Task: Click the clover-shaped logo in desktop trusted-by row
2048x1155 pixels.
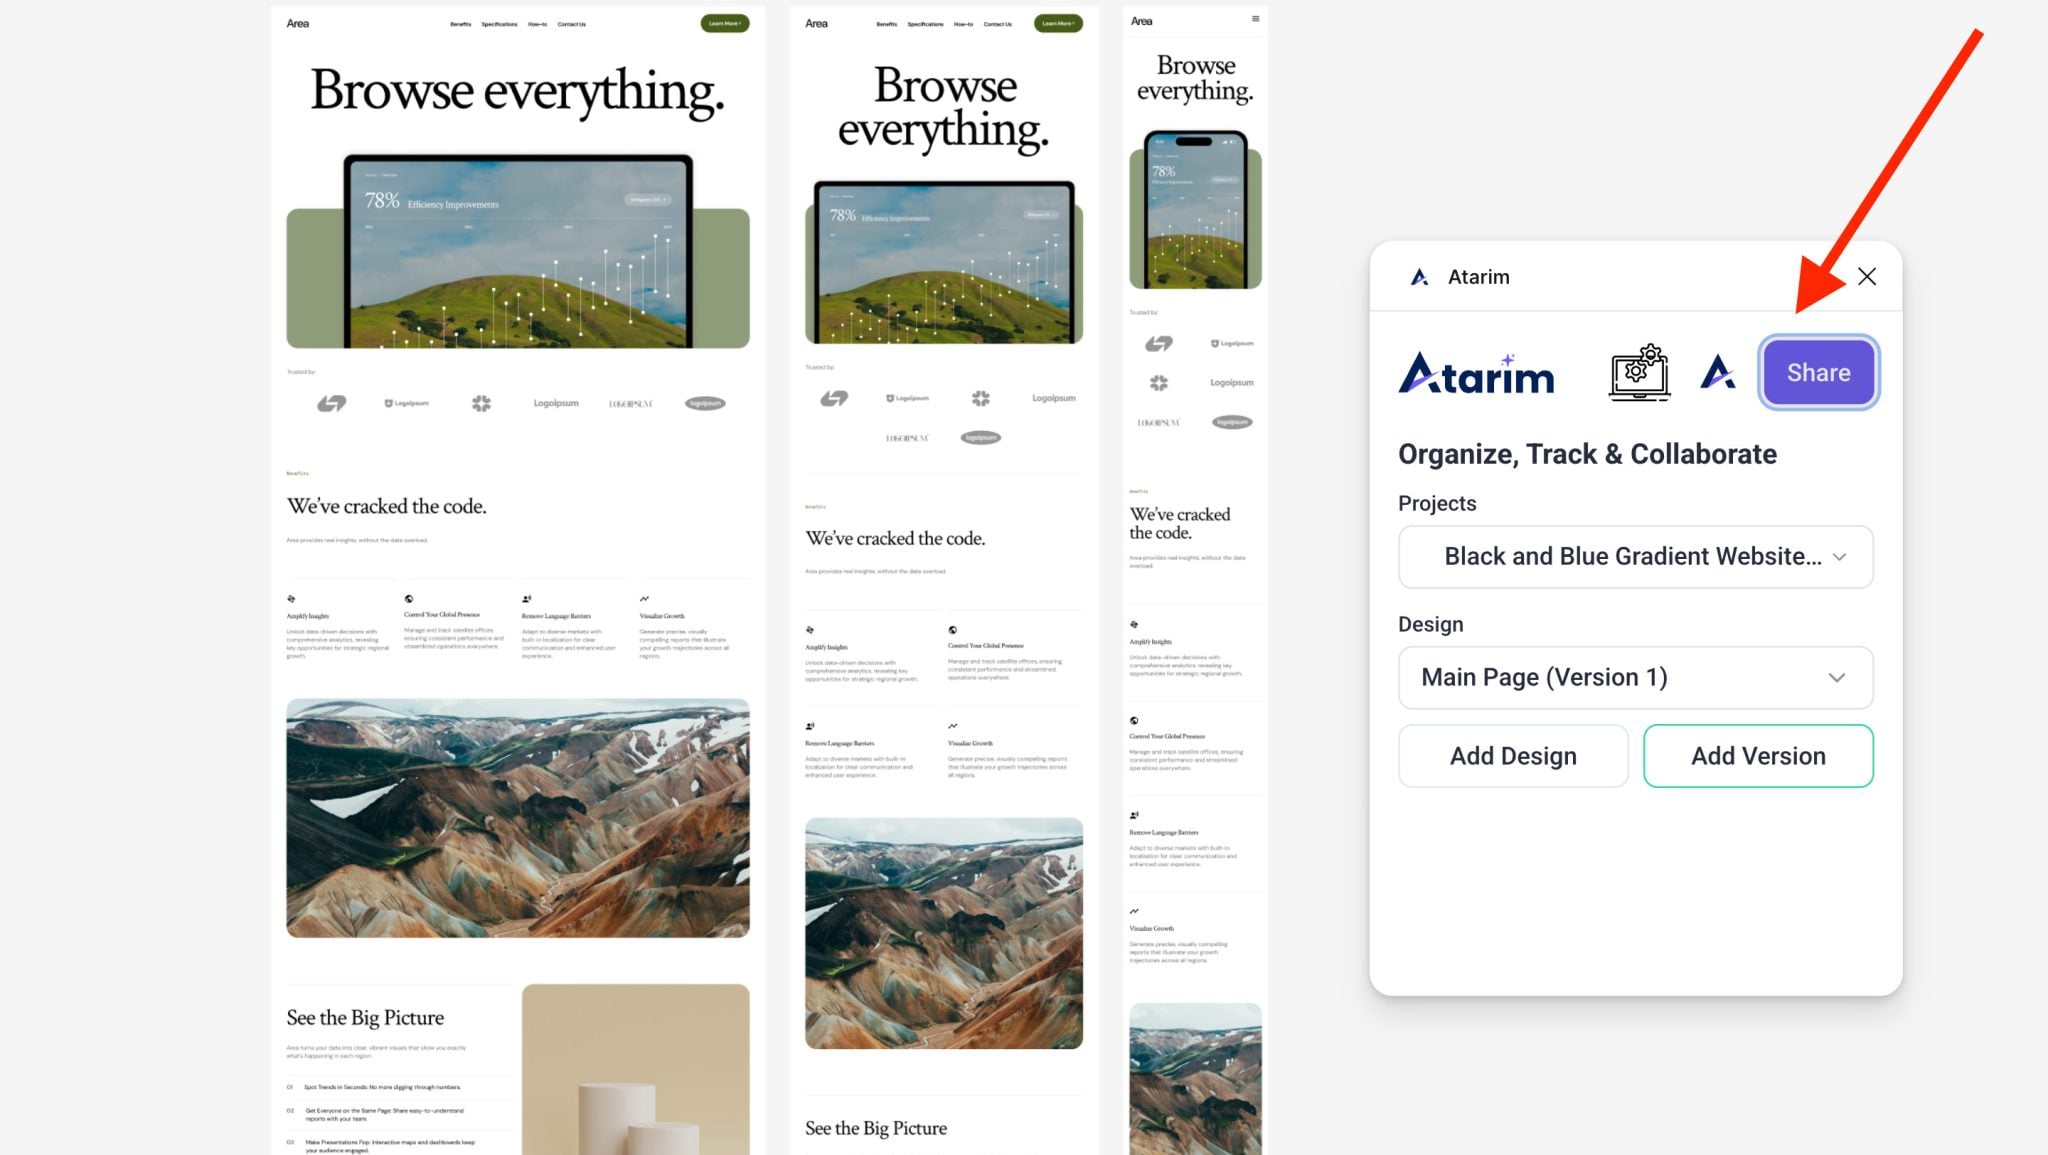Action: (481, 403)
